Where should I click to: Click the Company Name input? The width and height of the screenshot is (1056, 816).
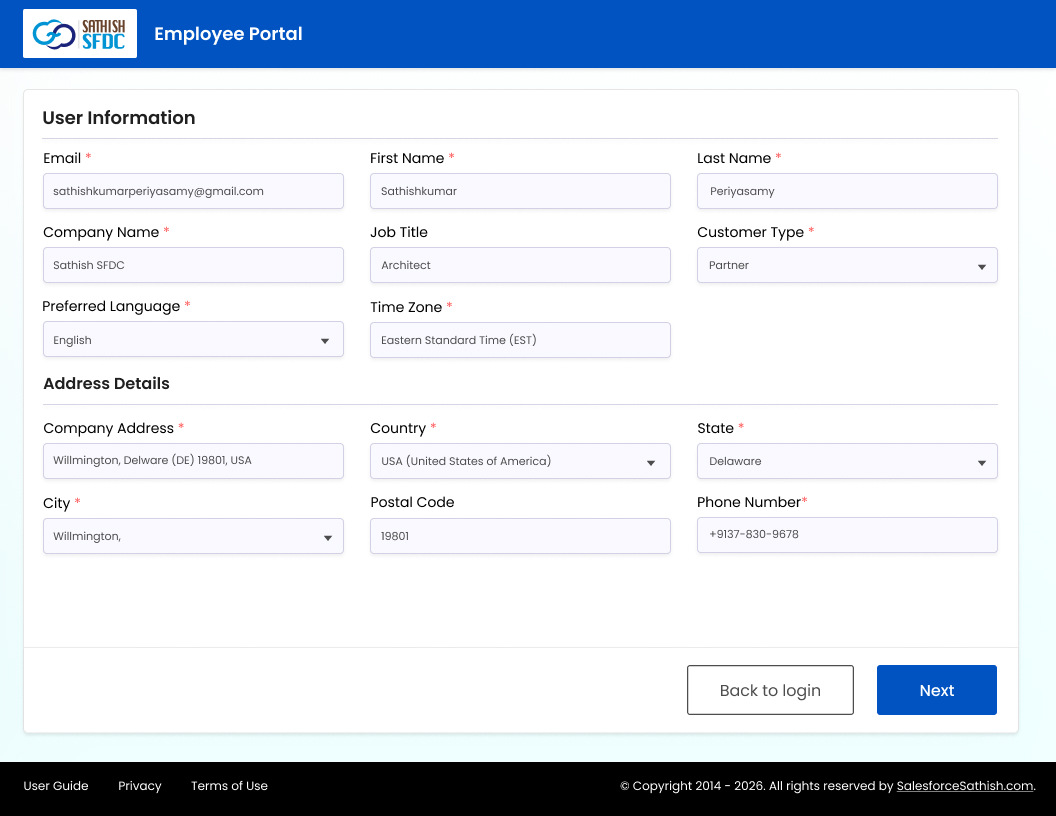coord(193,265)
